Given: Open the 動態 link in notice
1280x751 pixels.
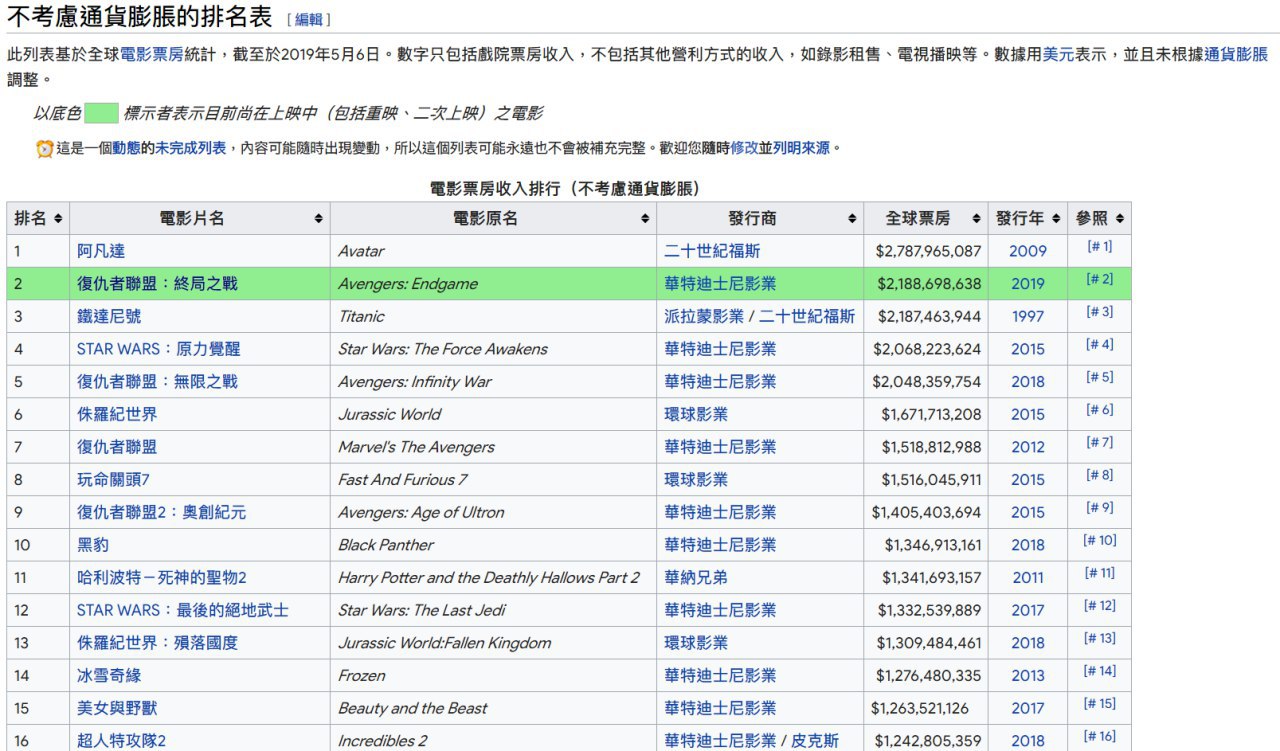Looking at the screenshot, I should pos(126,148).
